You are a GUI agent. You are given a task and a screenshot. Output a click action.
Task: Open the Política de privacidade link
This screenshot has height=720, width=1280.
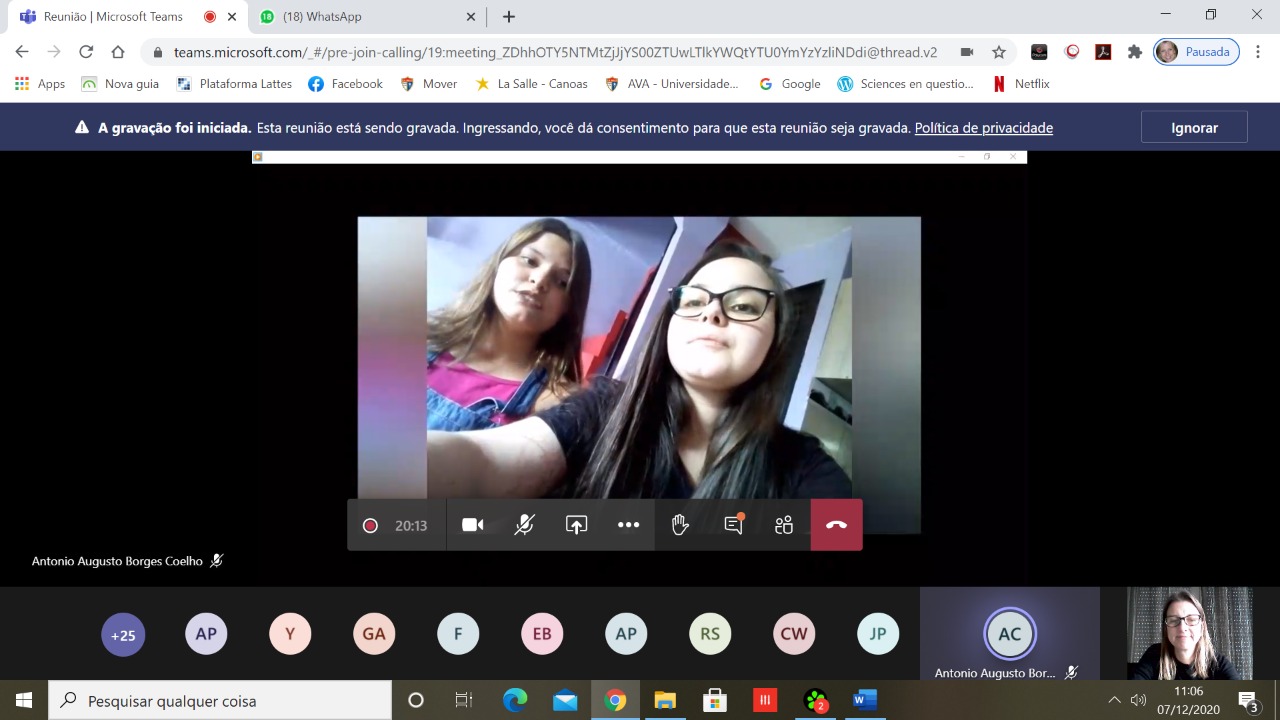(983, 128)
